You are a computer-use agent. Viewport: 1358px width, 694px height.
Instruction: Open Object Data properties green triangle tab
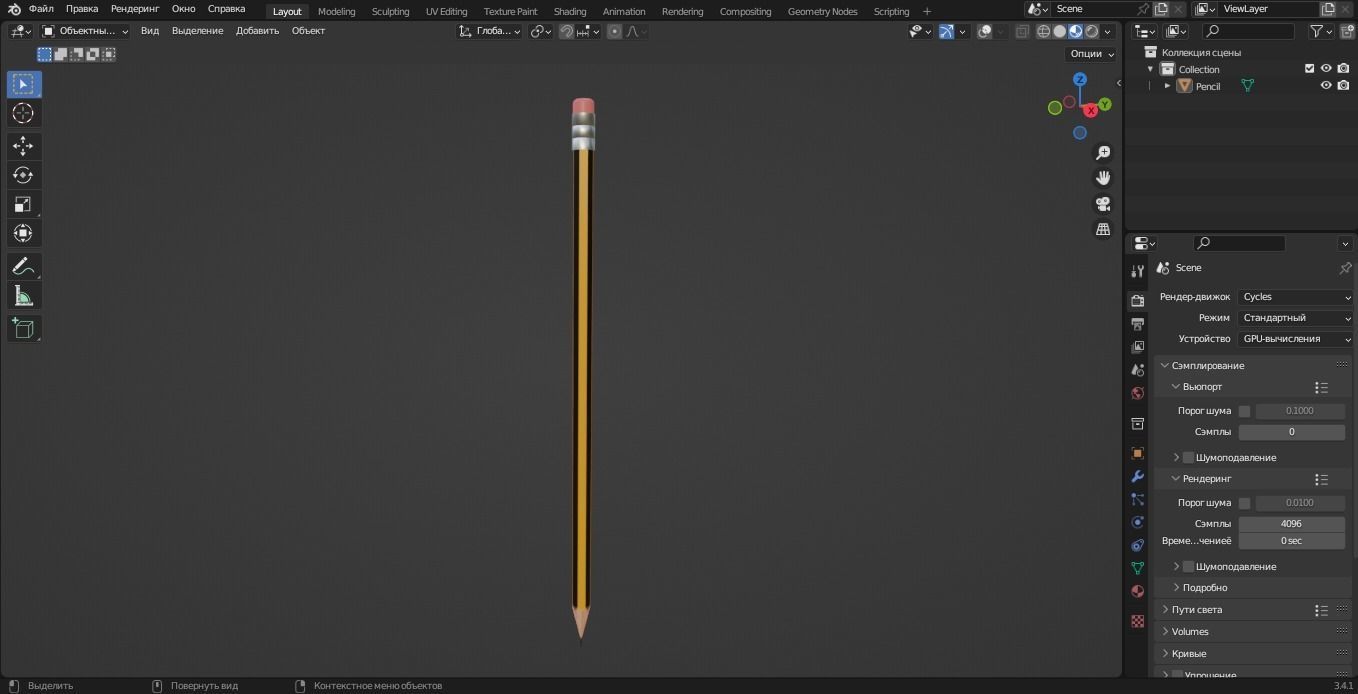coord(1137,568)
